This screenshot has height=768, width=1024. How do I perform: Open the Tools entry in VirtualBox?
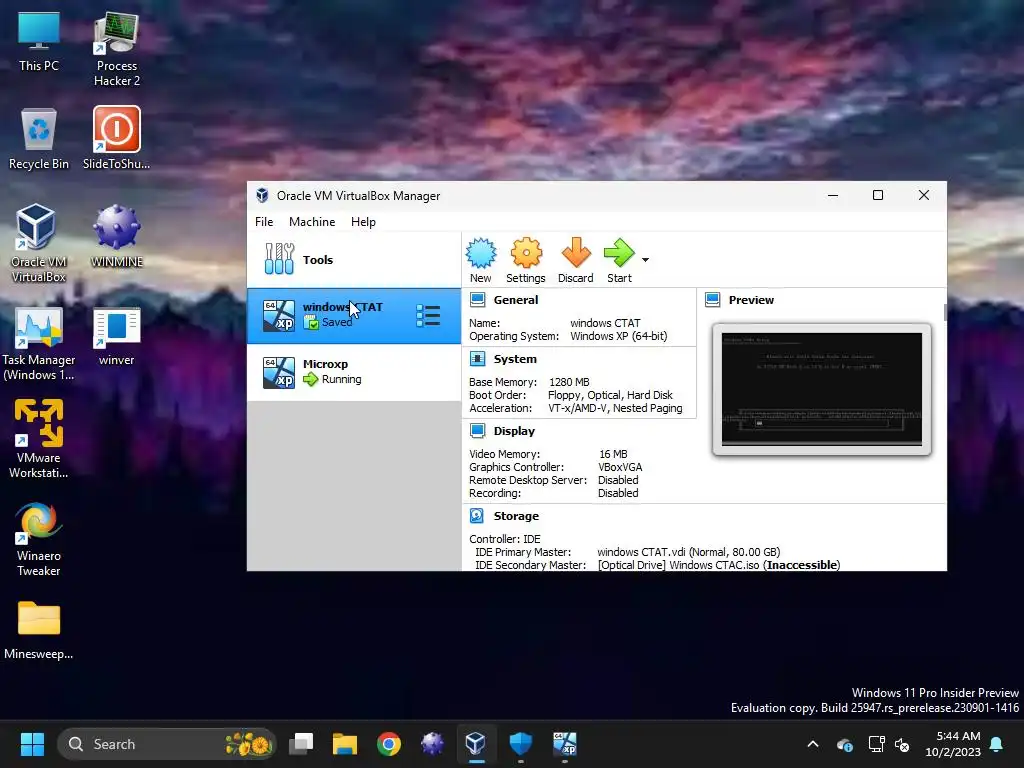(353, 259)
